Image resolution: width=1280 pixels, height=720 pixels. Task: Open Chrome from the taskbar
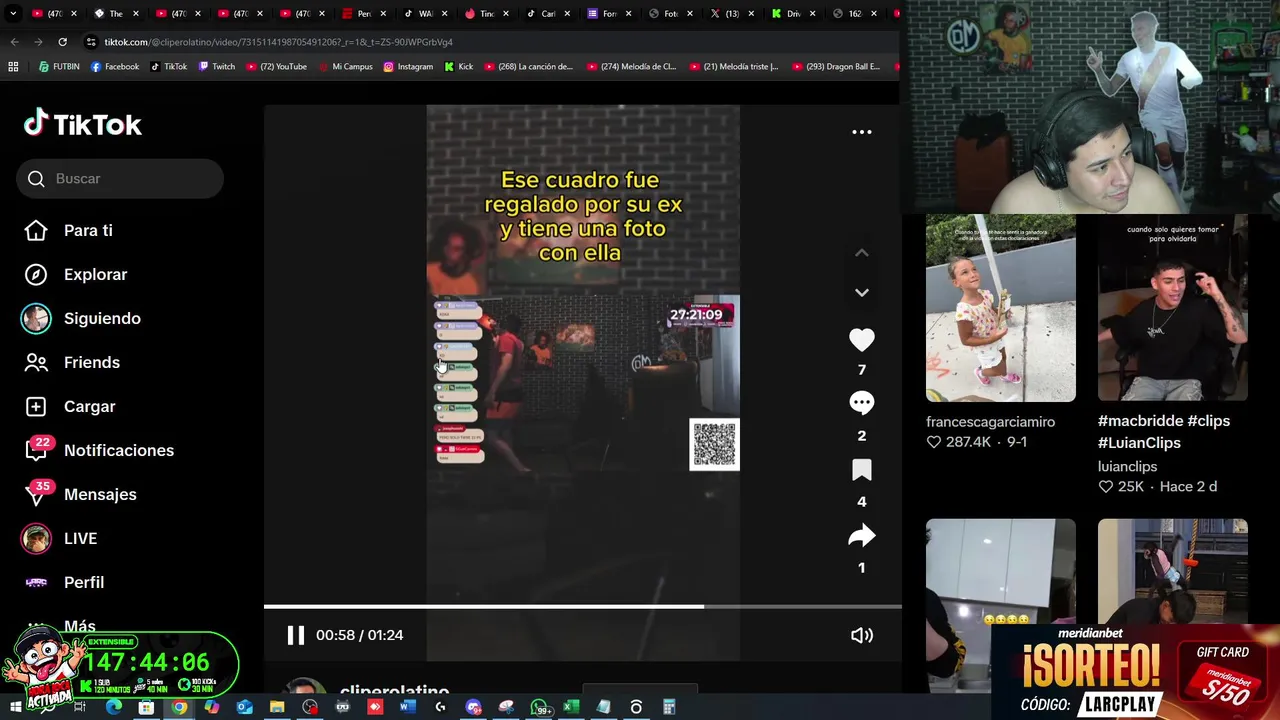[x=179, y=707]
